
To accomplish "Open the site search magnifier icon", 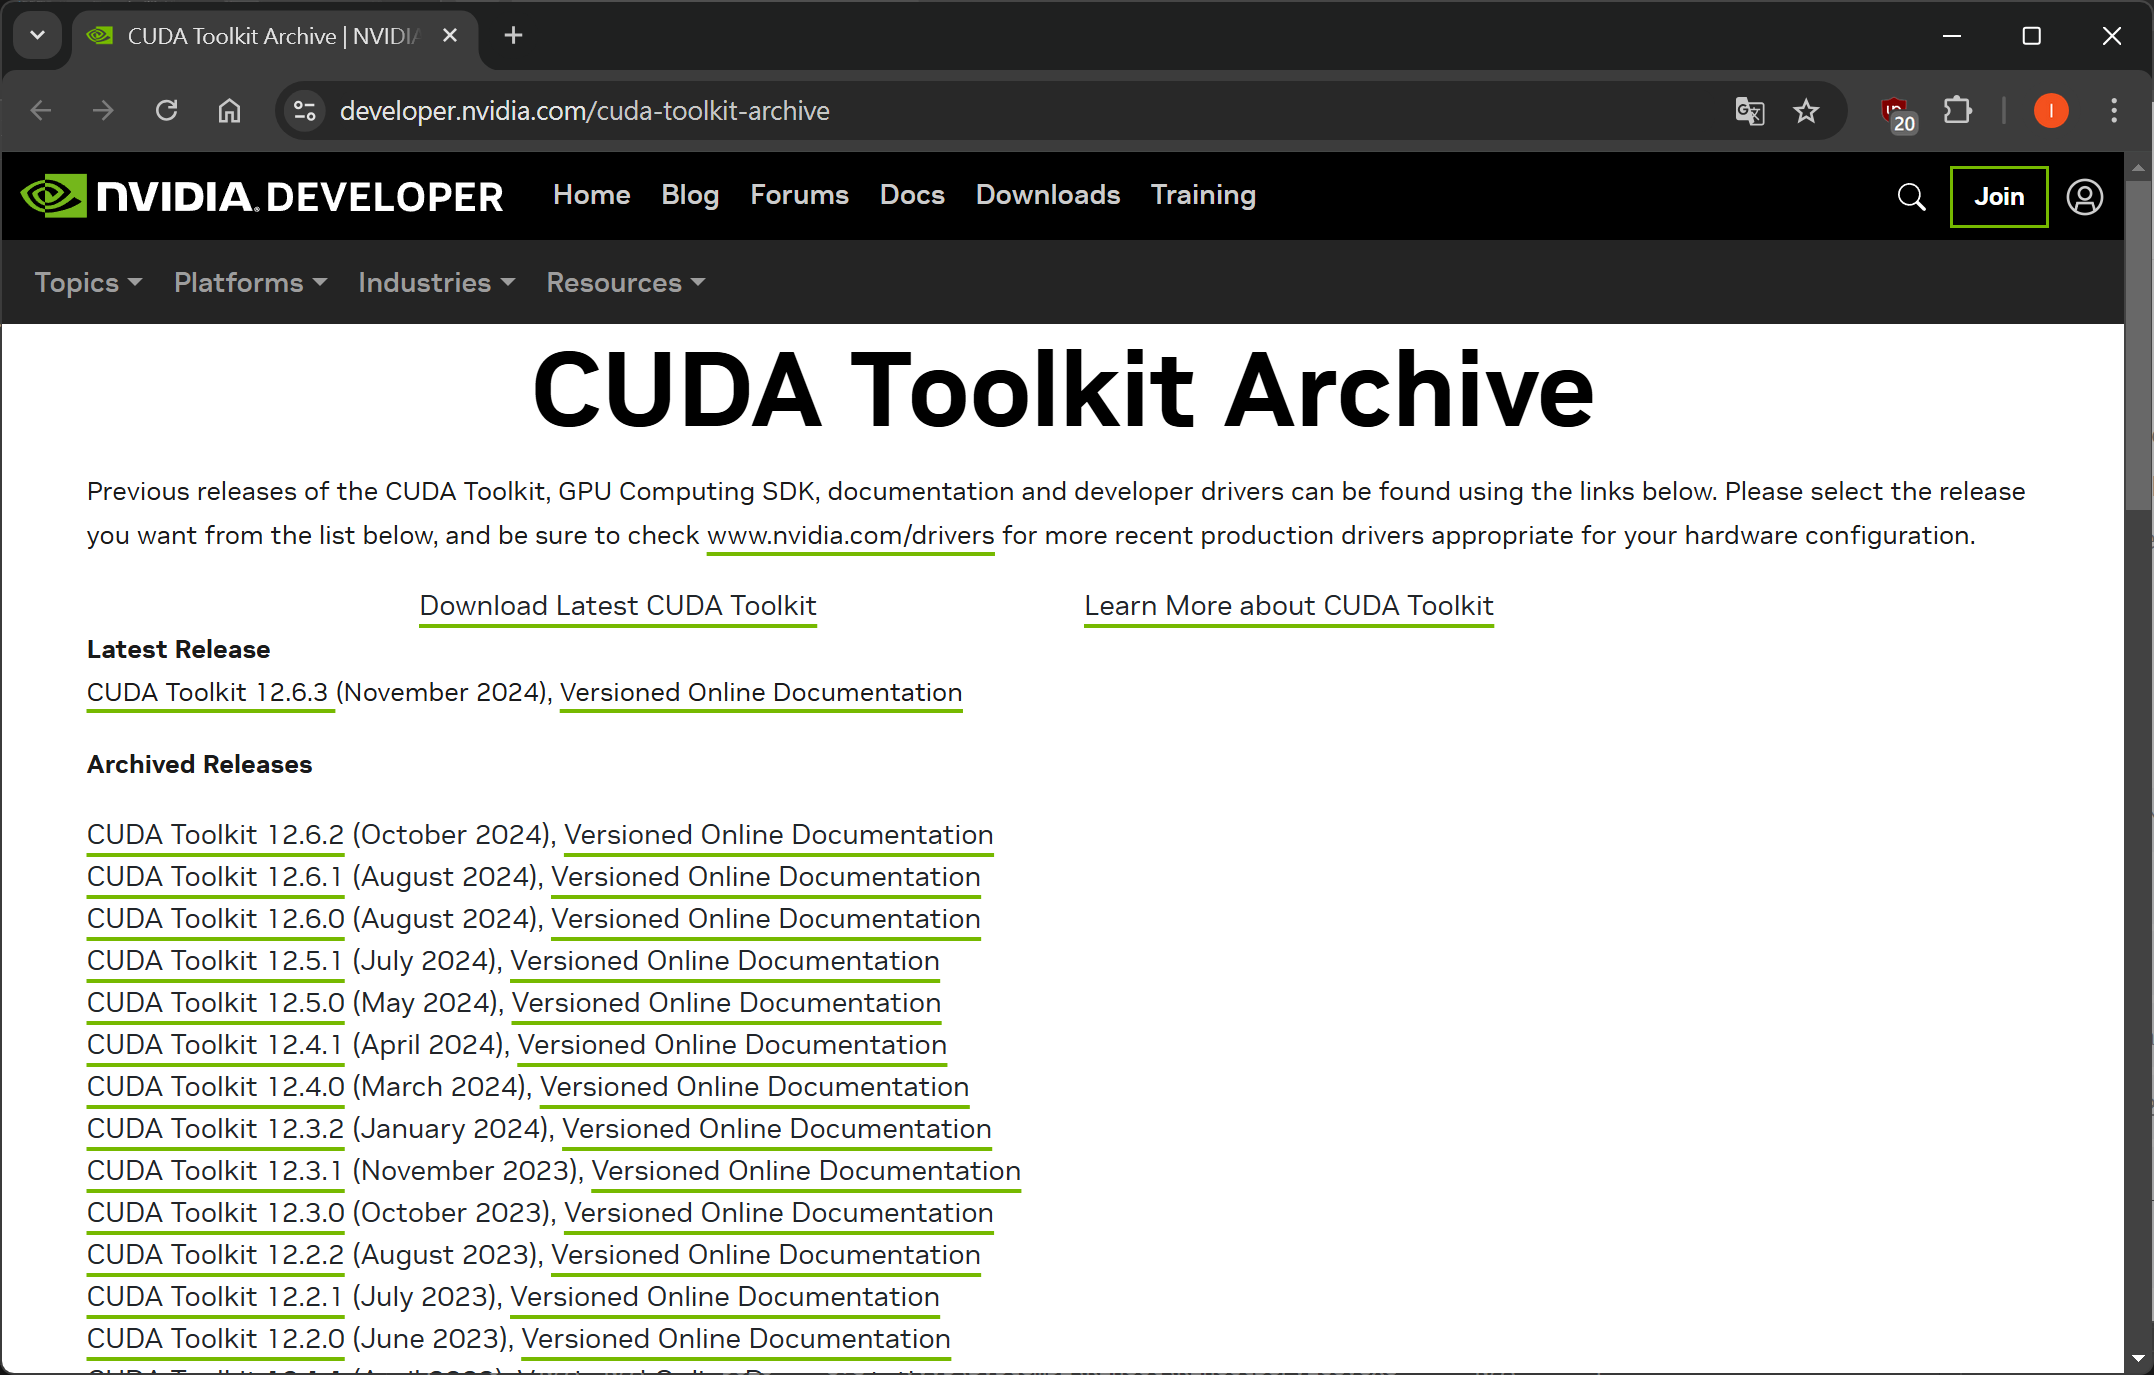I will point(1911,196).
